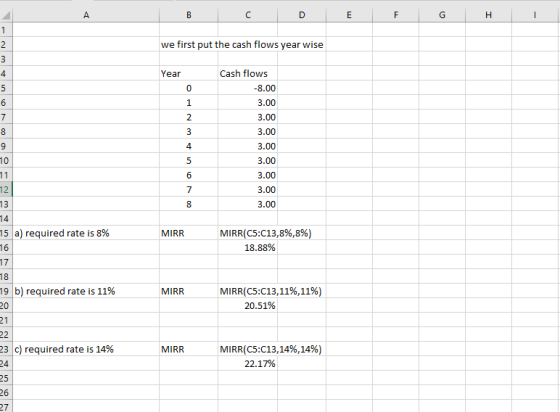Image resolution: width=560 pixels, height=412 pixels.
Task: Select column A header
Action: pos(86,15)
